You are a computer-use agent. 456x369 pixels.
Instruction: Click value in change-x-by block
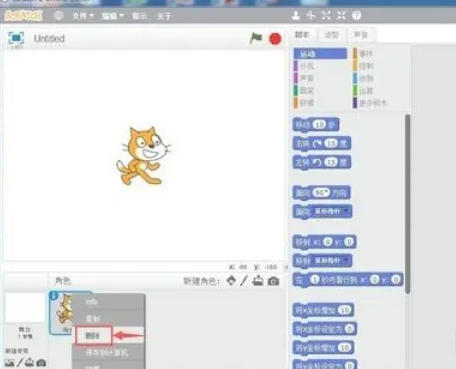(x=344, y=310)
